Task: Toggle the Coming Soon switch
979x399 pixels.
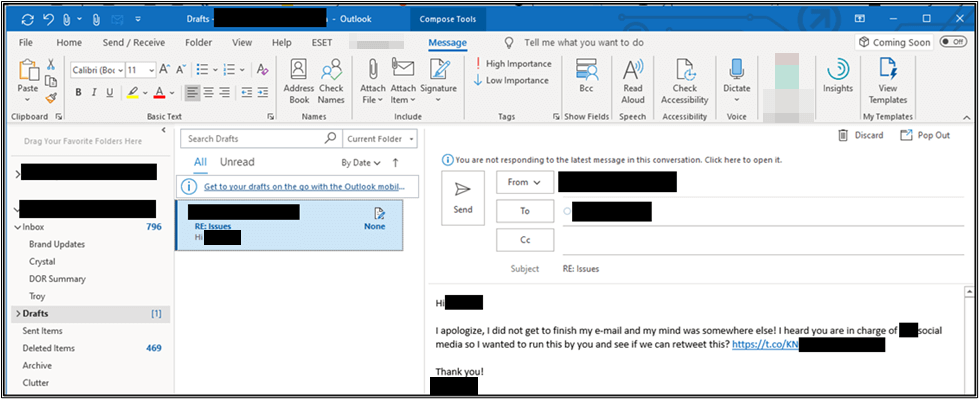Action: coord(952,42)
